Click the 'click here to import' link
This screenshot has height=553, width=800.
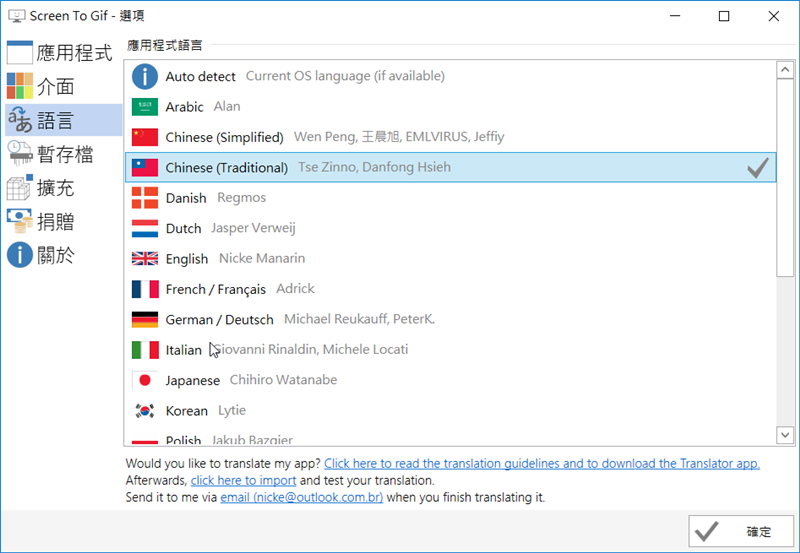click(243, 480)
